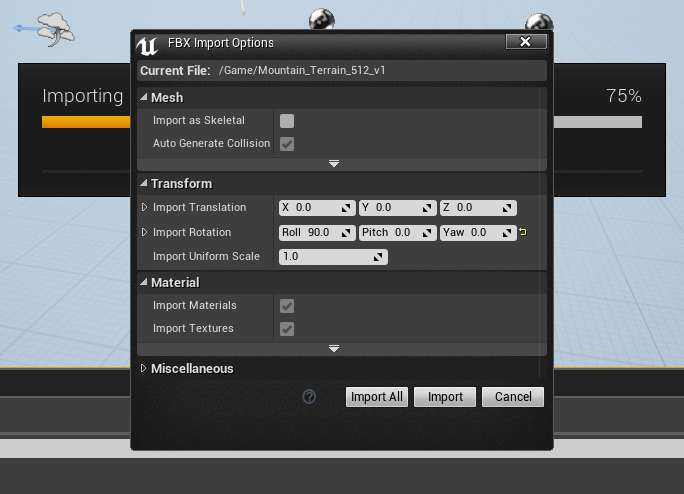This screenshot has height=494, width=684.
Task: Click the Roll field spinner arrow
Action: pos(346,233)
